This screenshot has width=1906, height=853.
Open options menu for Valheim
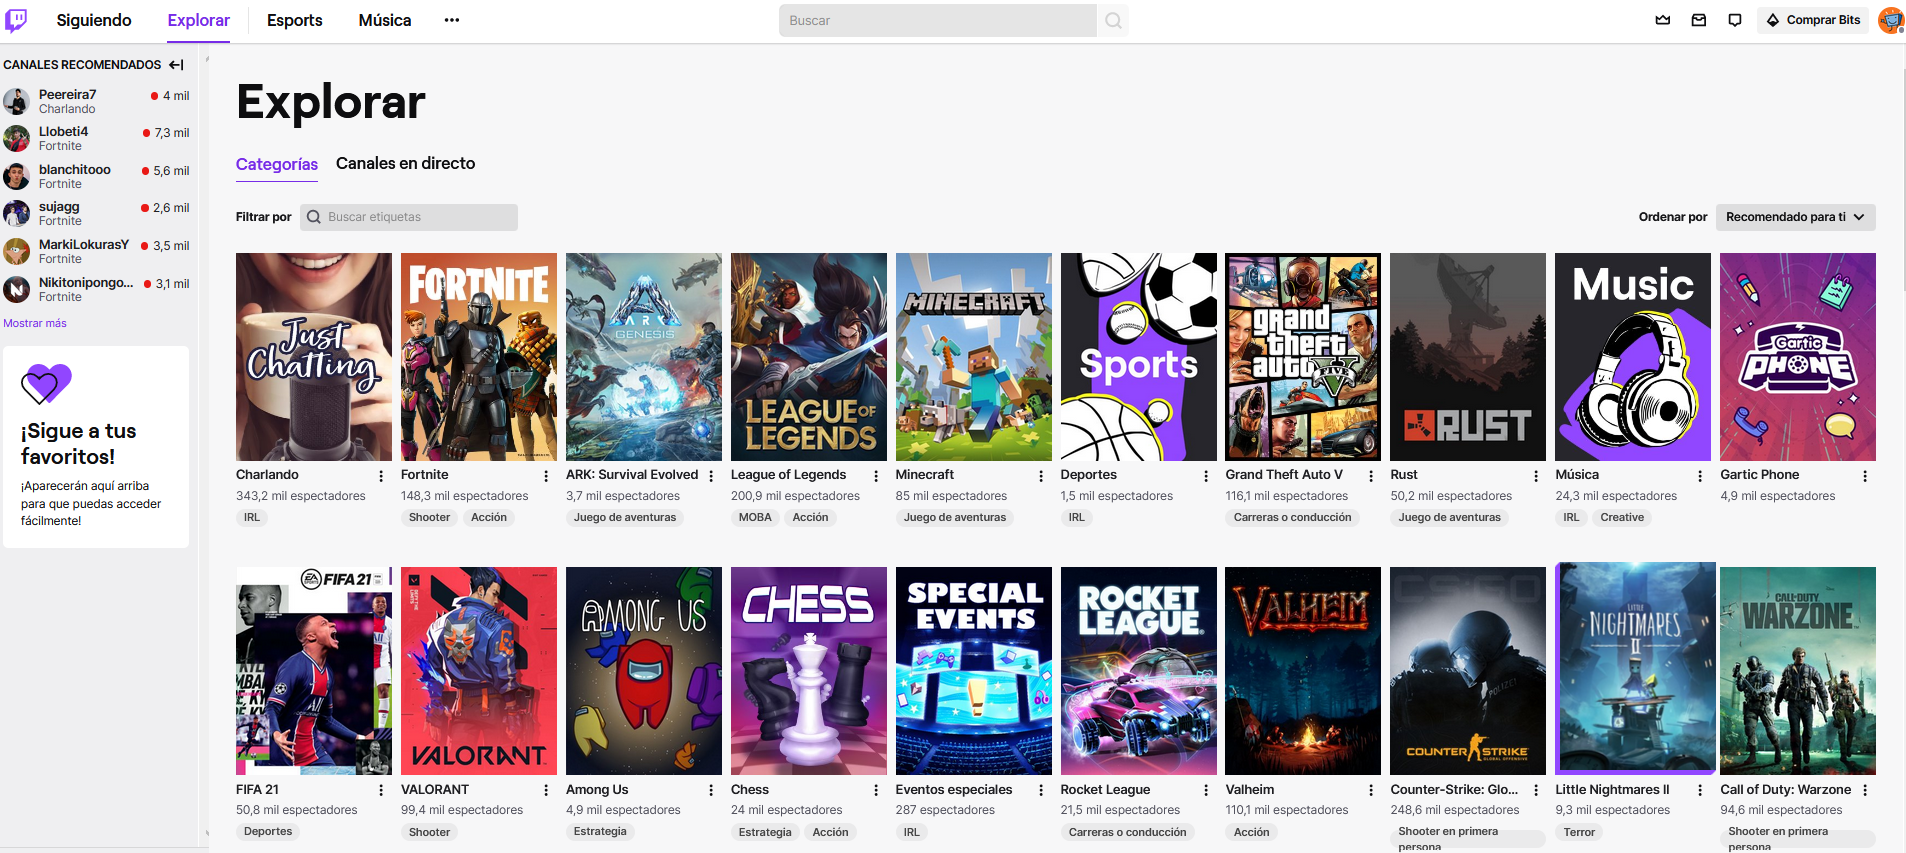[x=1371, y=790]
